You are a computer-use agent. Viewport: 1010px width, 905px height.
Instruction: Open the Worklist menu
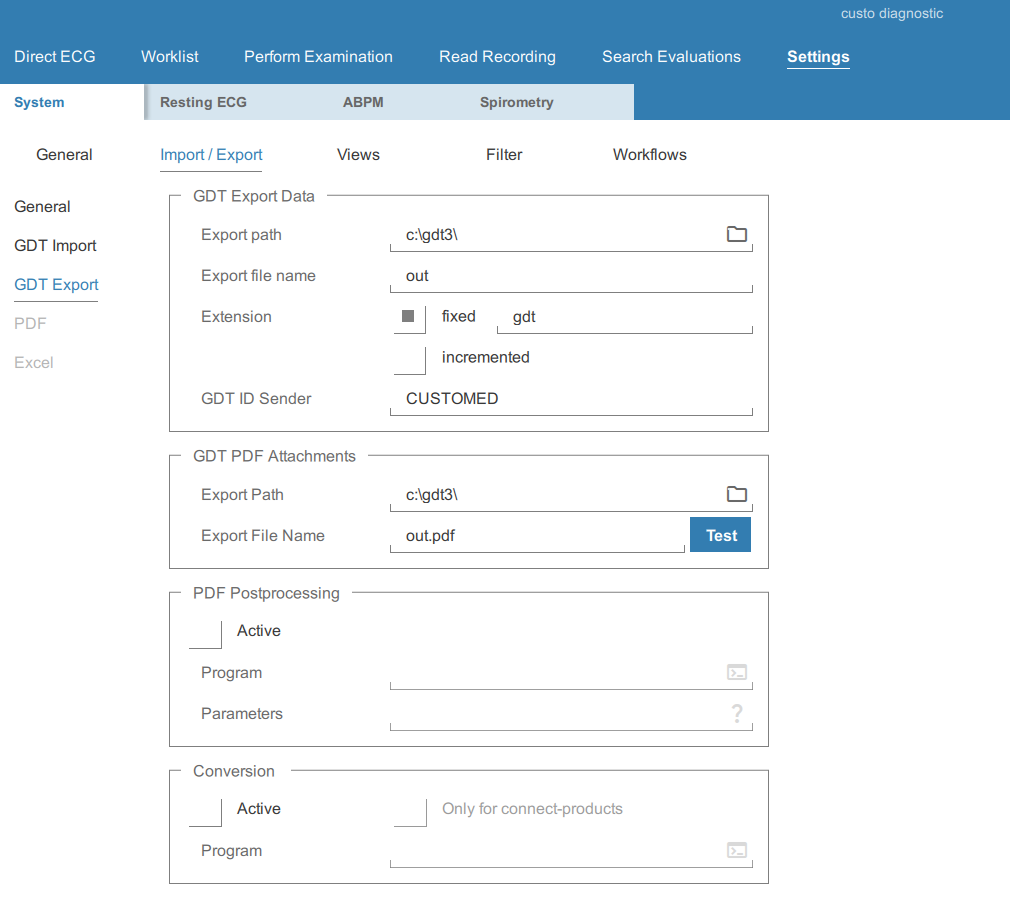point(170,57)
